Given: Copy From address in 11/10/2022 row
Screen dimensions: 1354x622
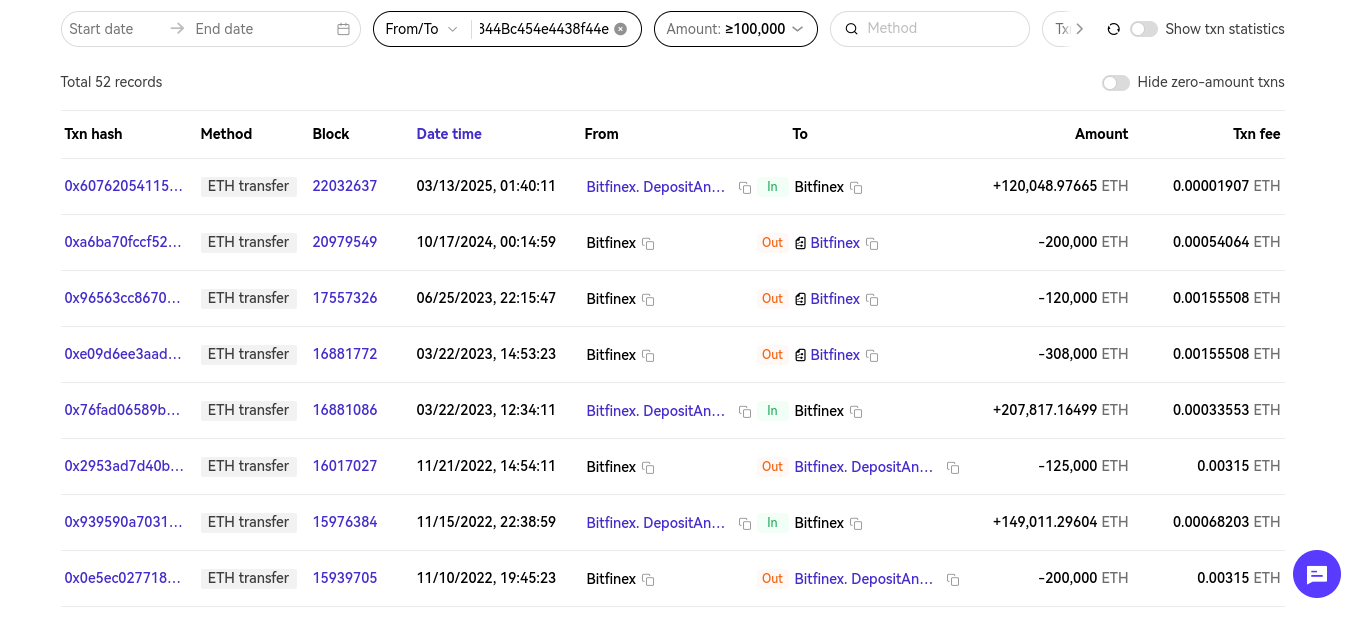Looking at the screenshot, I should 648,580.
